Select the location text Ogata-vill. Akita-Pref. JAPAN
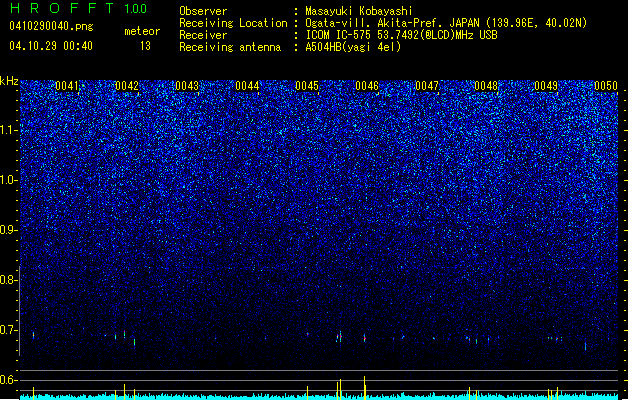This screenshot has height=400, width=629. [x=392, y=23]
